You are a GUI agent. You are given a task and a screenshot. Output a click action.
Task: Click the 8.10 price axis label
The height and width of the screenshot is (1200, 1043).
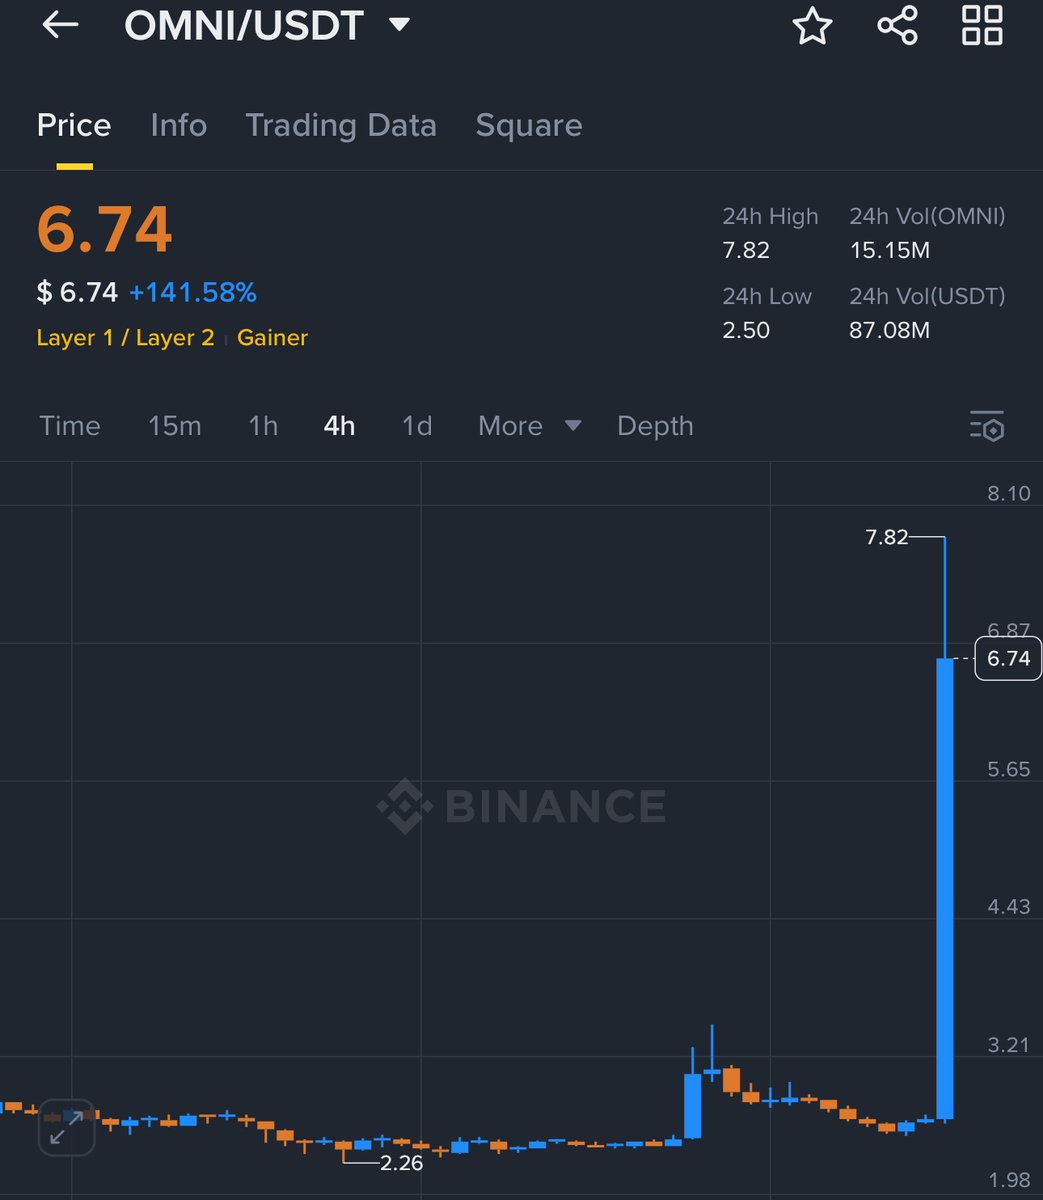1008,493
